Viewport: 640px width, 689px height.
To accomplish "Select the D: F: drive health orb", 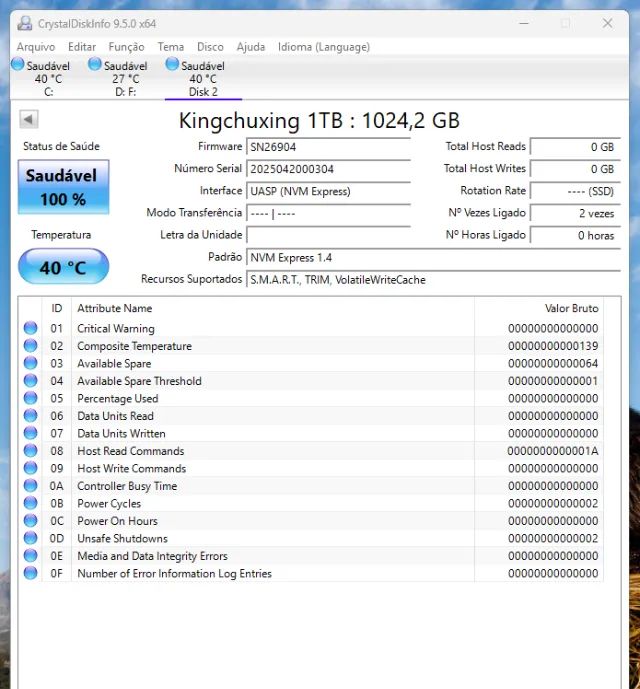I will pos(95,64).
